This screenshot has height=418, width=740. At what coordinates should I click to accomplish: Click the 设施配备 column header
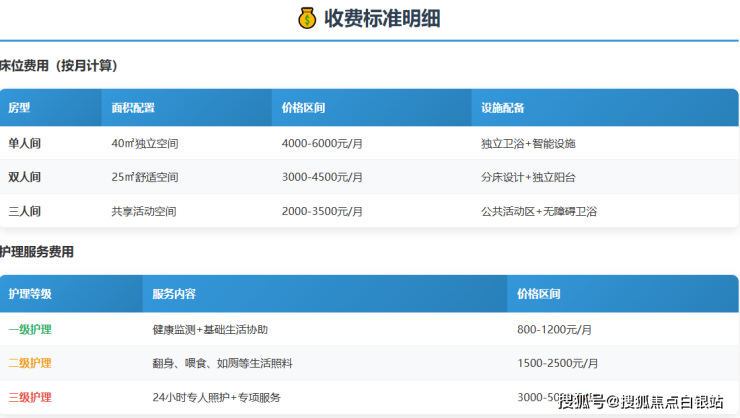pos(502,108)
